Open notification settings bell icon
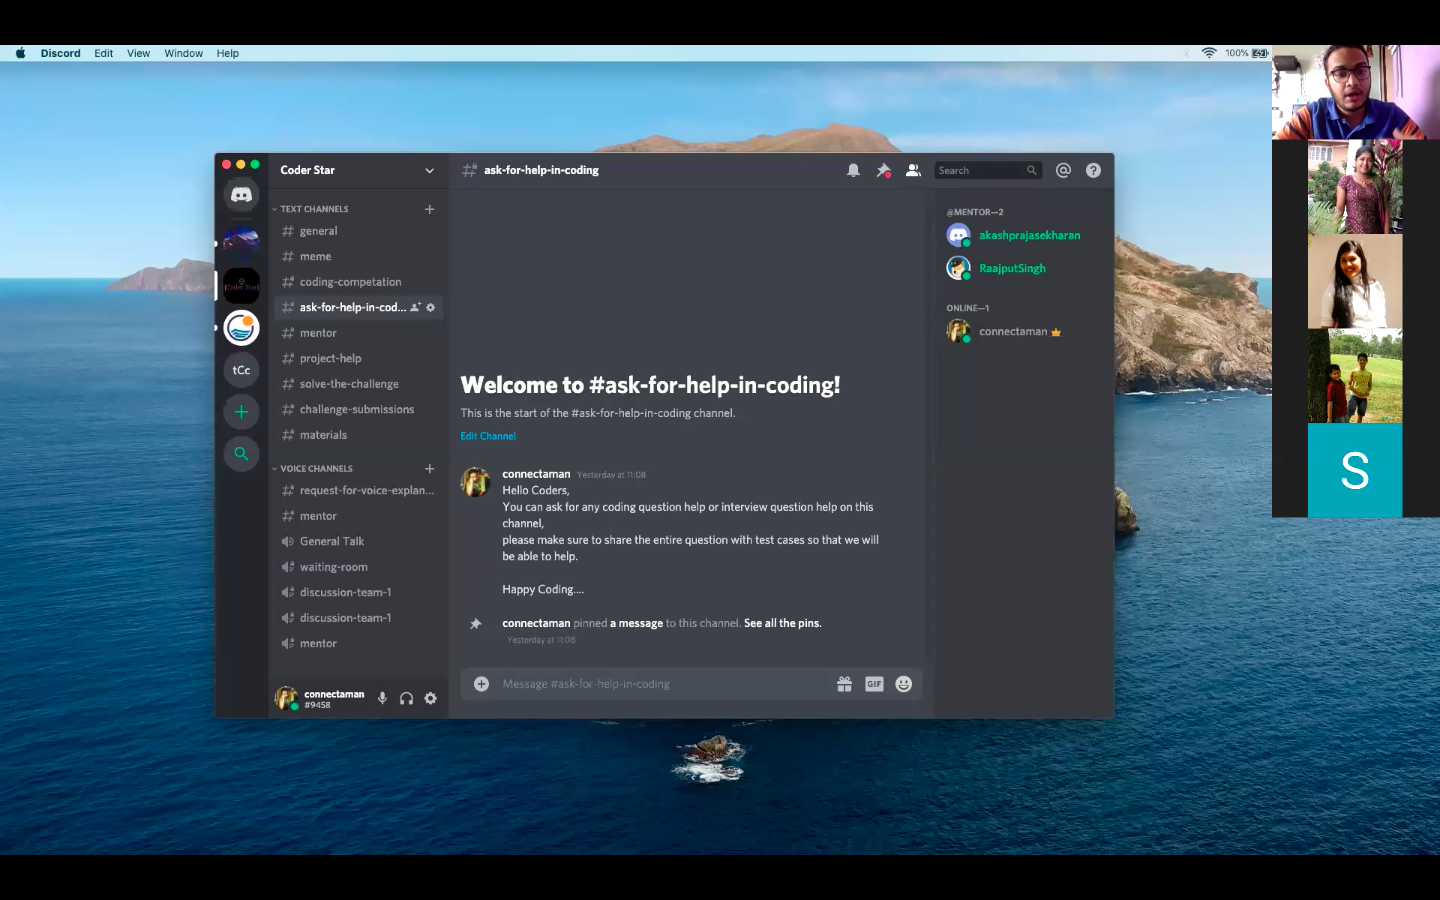The height and width of the screenshot is (900, 1440). 853,171
